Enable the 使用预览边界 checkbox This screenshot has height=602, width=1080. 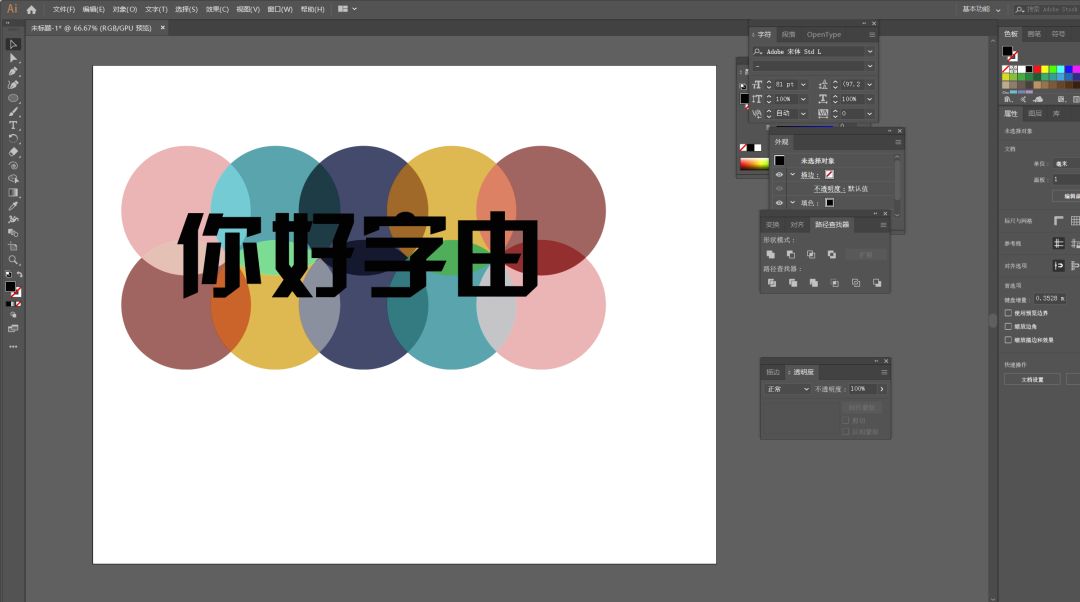(x=1007, y=313)
